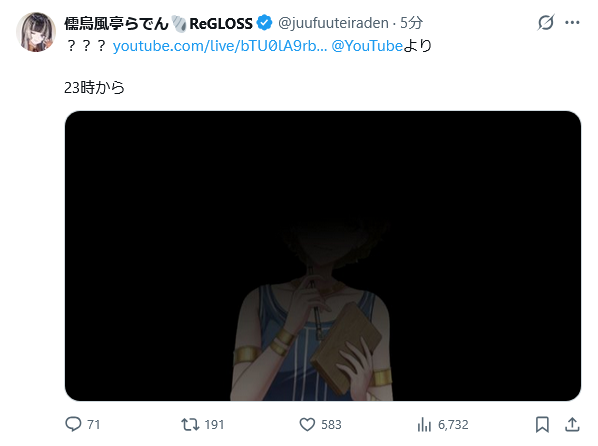Click the @juufuuteiraden handle
The image size is (598, 446).
tap(333, 23)
